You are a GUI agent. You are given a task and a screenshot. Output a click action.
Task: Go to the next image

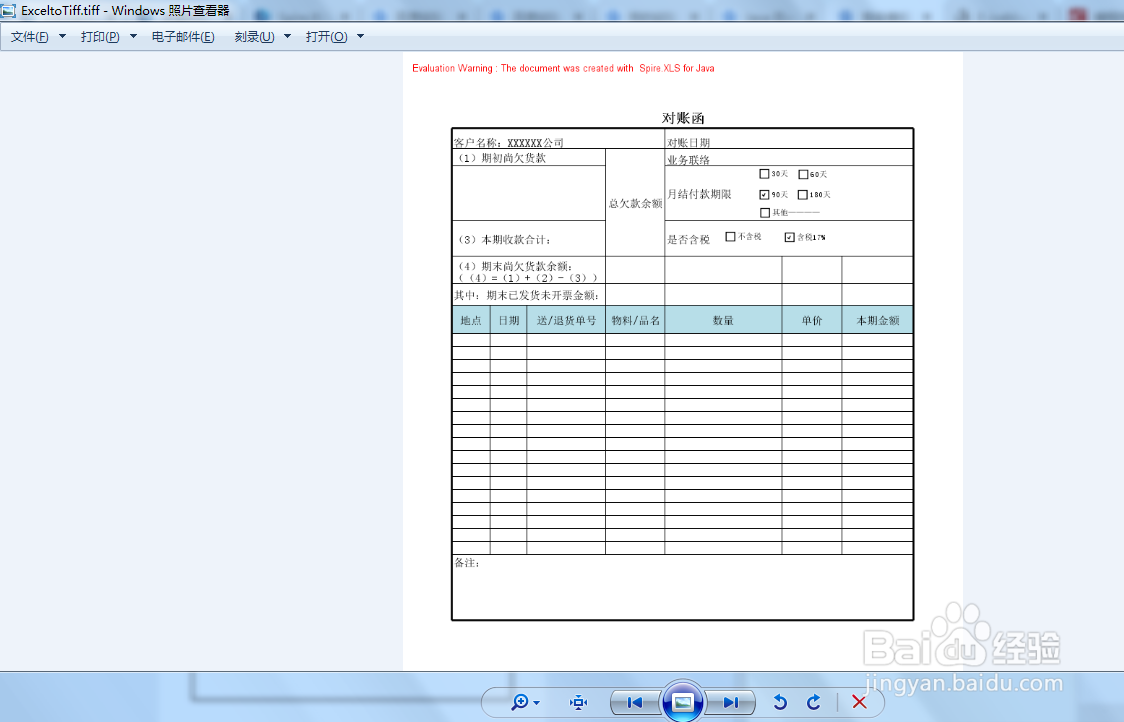[x=731, y=702]
